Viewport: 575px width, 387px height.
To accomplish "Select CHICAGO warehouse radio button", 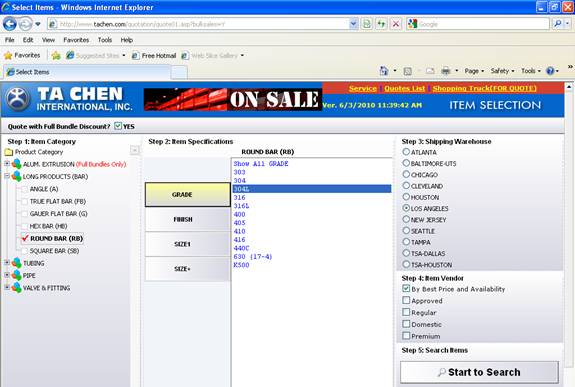I will (x=406, y=174).
